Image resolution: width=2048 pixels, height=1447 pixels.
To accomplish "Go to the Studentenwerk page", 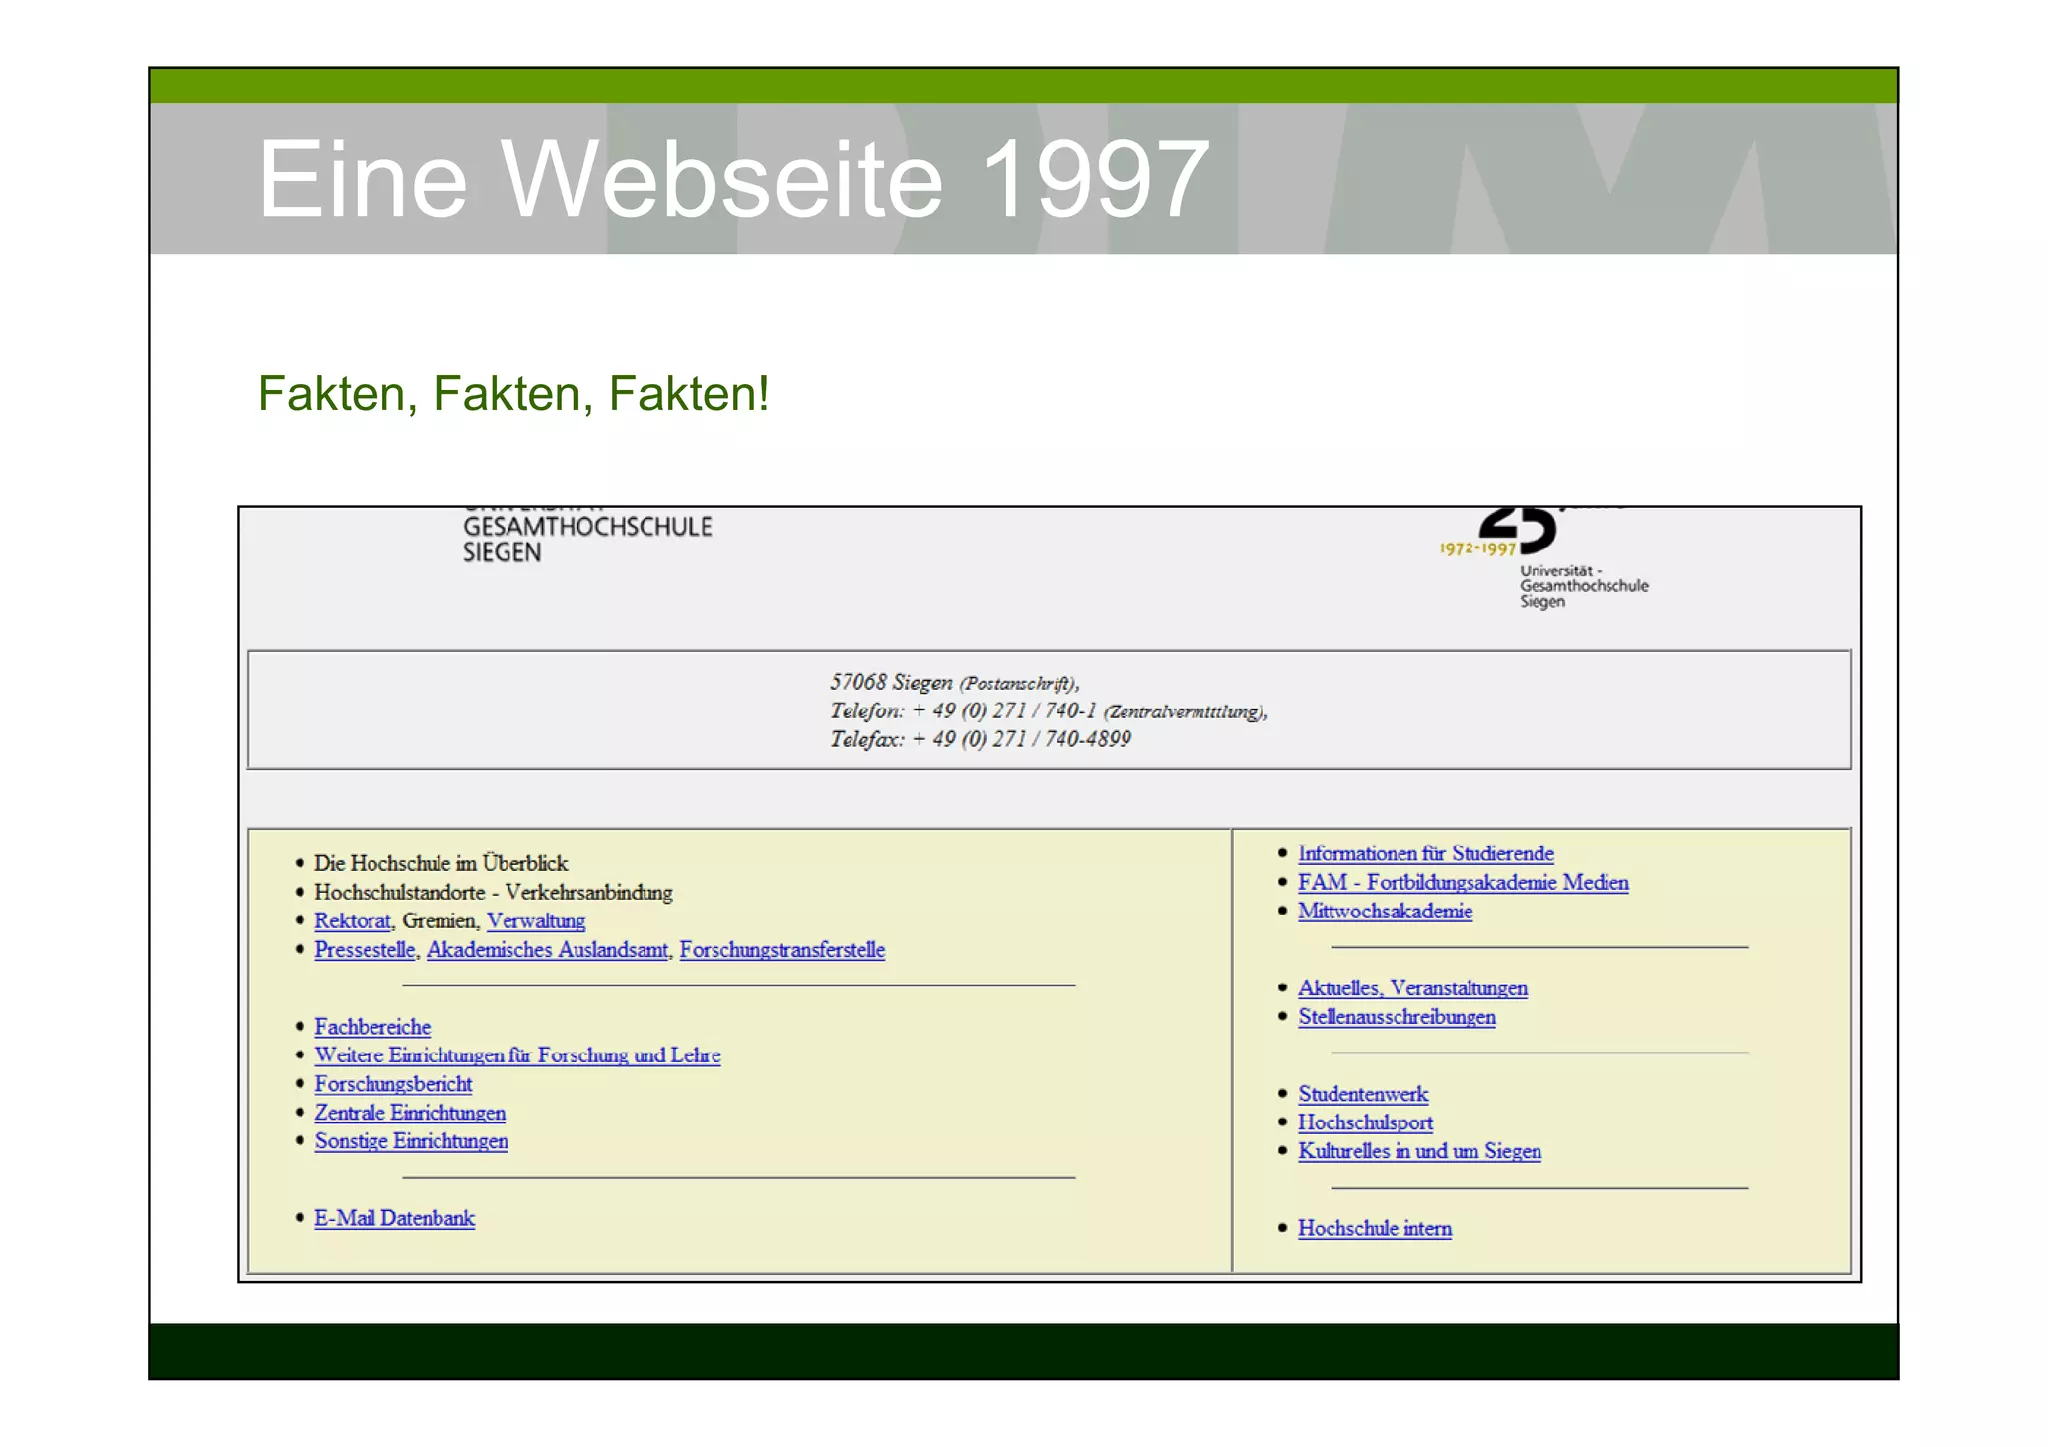I will coord(1363,1094).
